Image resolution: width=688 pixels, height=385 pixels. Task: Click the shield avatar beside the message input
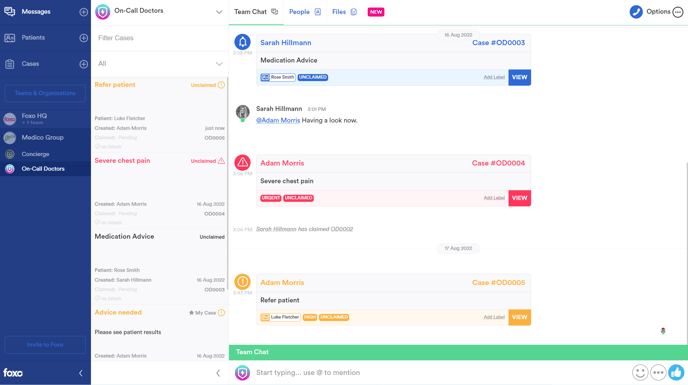(242, 373)
